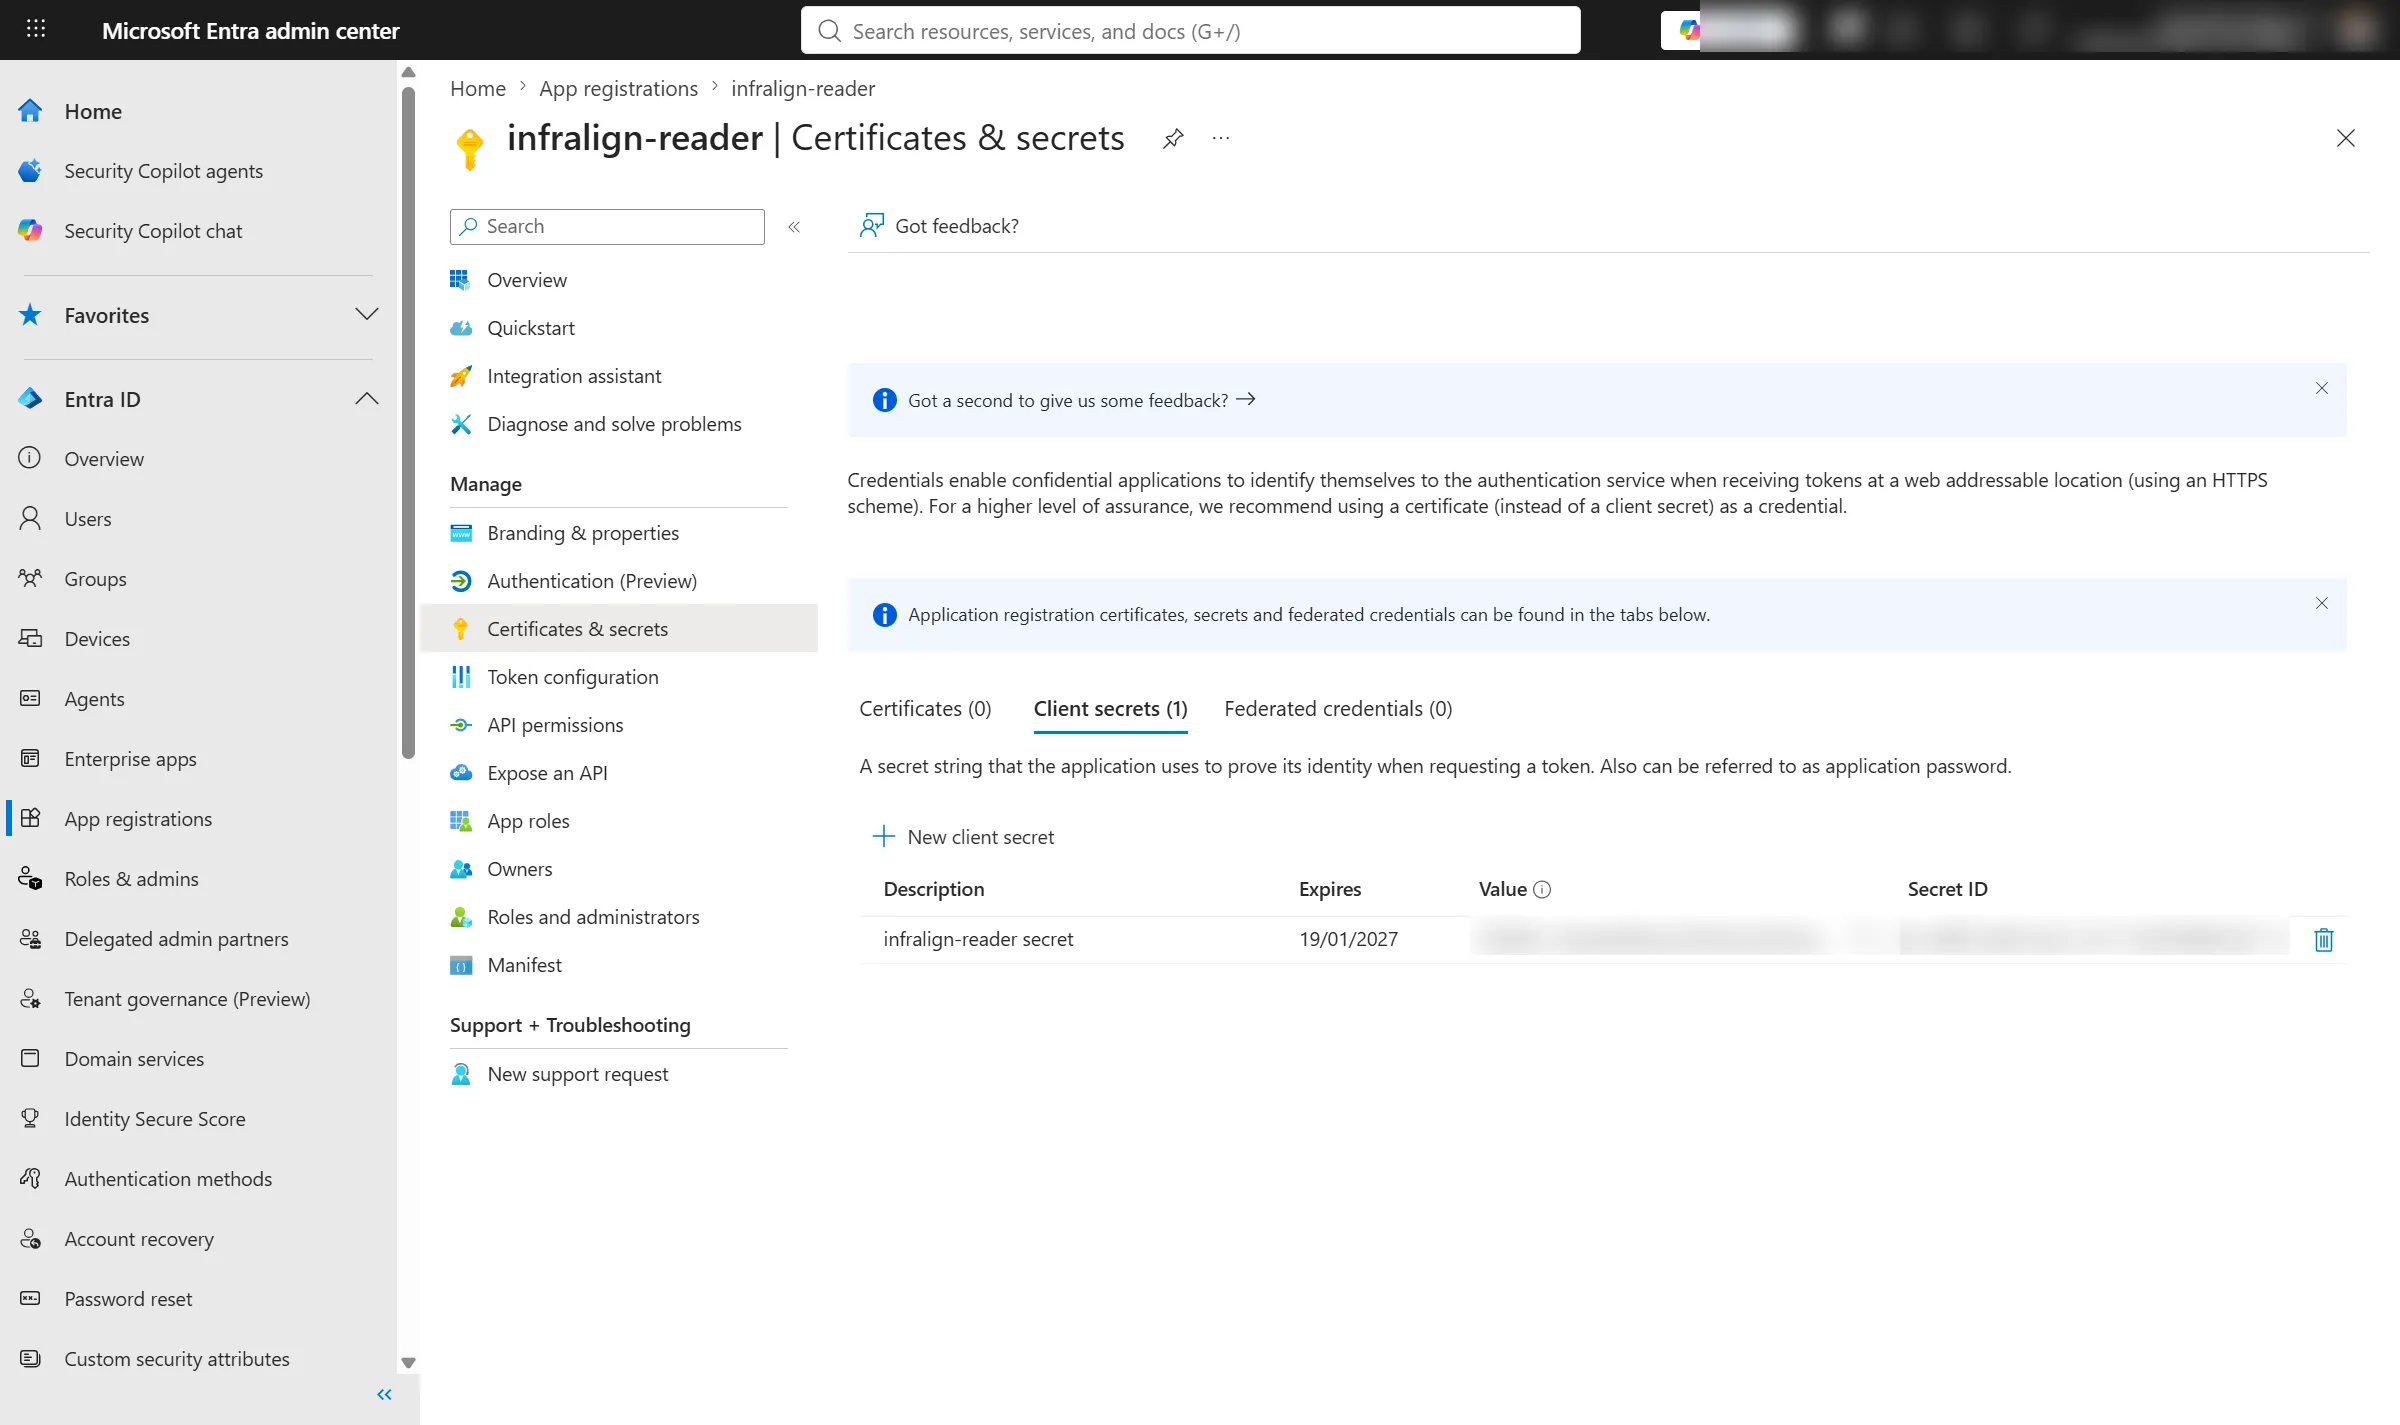
Task: Open the Identity Secure Score trophy icon
Action: [x=30, y=1119]
